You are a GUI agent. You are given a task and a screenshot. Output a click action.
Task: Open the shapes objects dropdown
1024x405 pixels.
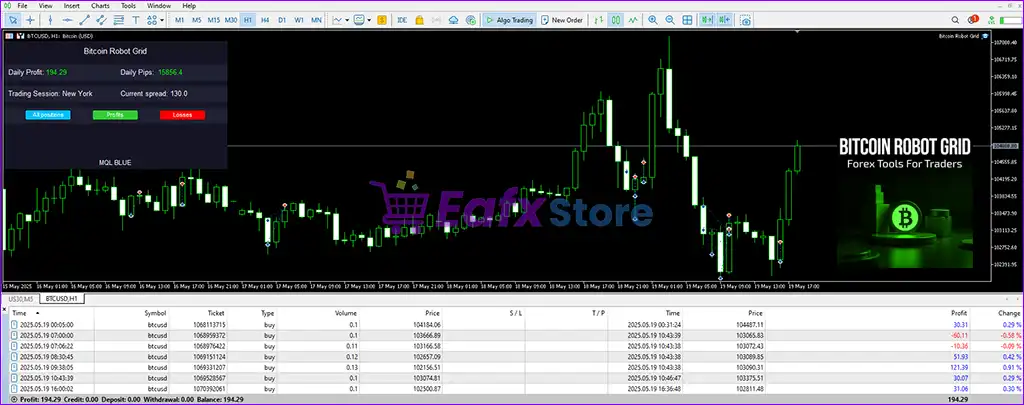point(156,20)
